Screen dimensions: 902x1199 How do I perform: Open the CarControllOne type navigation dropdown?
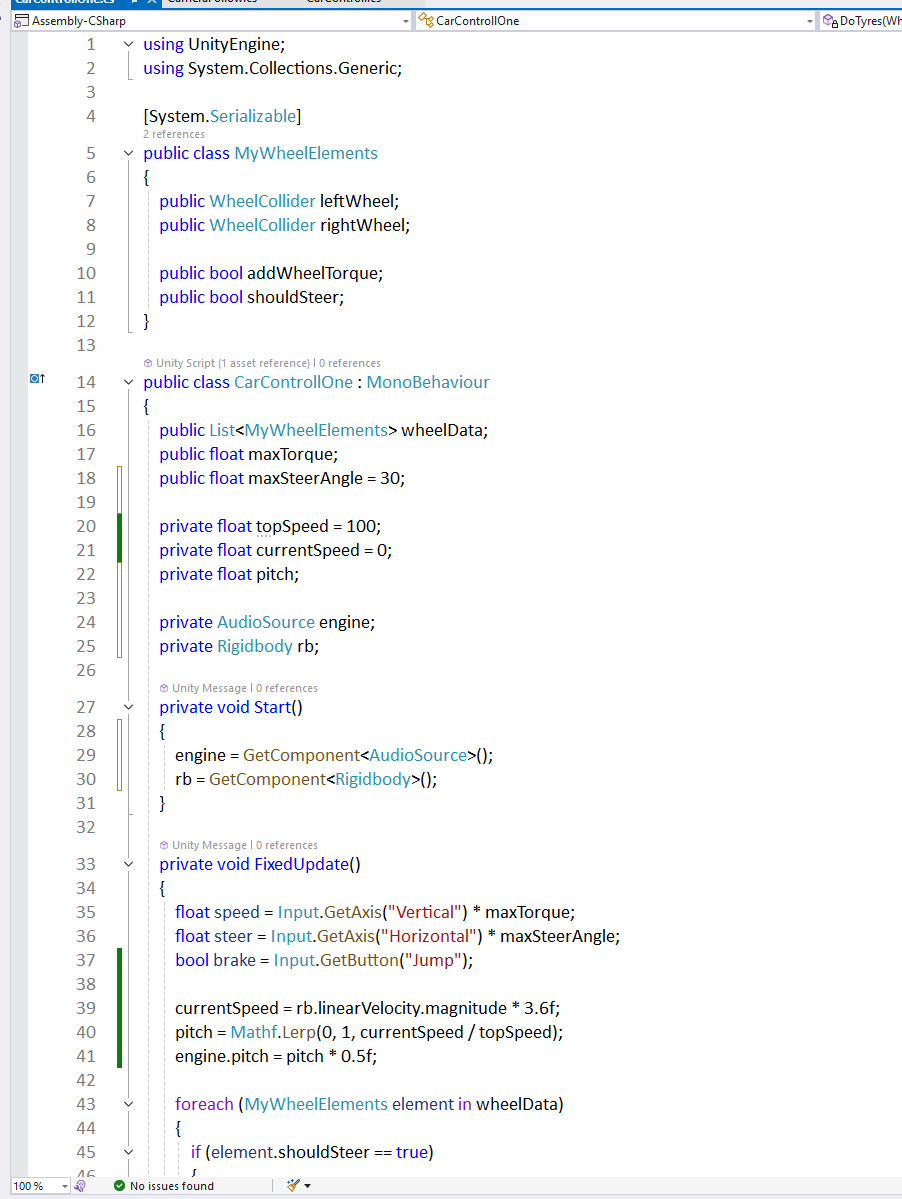[809, 21]
